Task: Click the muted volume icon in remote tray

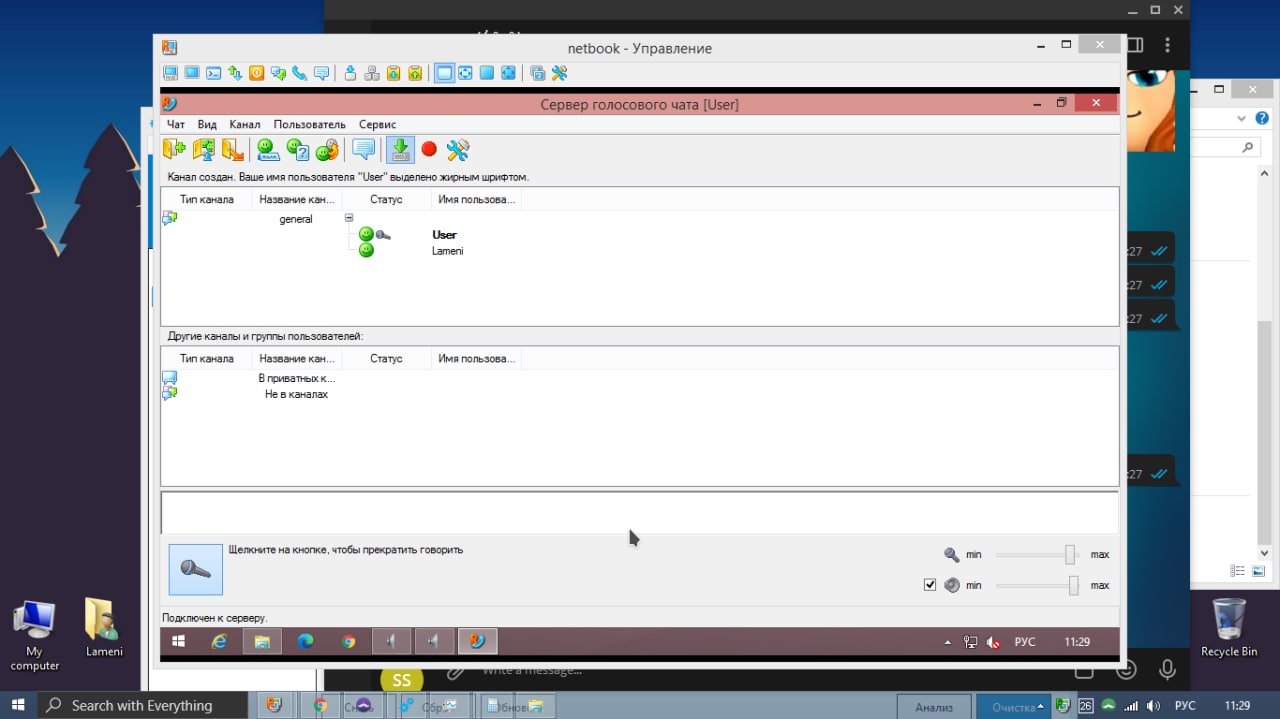Action: click(993, 642)
